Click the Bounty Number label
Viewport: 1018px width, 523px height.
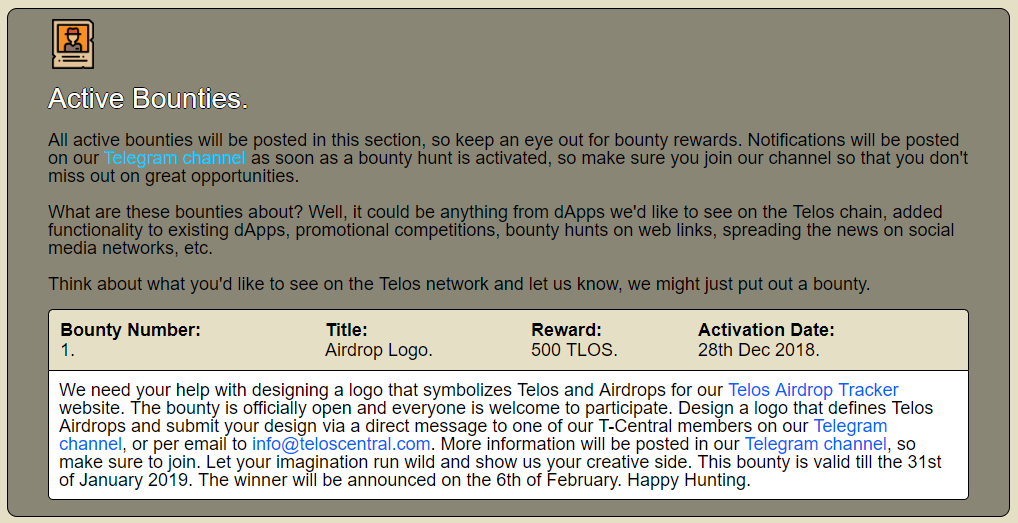(x=130, y=330)
